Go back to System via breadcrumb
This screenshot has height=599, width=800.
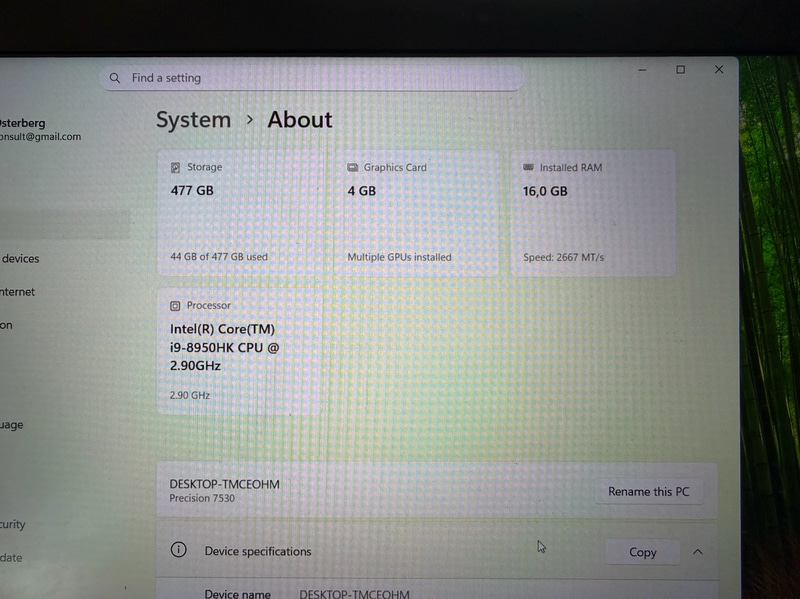(193, 120)
